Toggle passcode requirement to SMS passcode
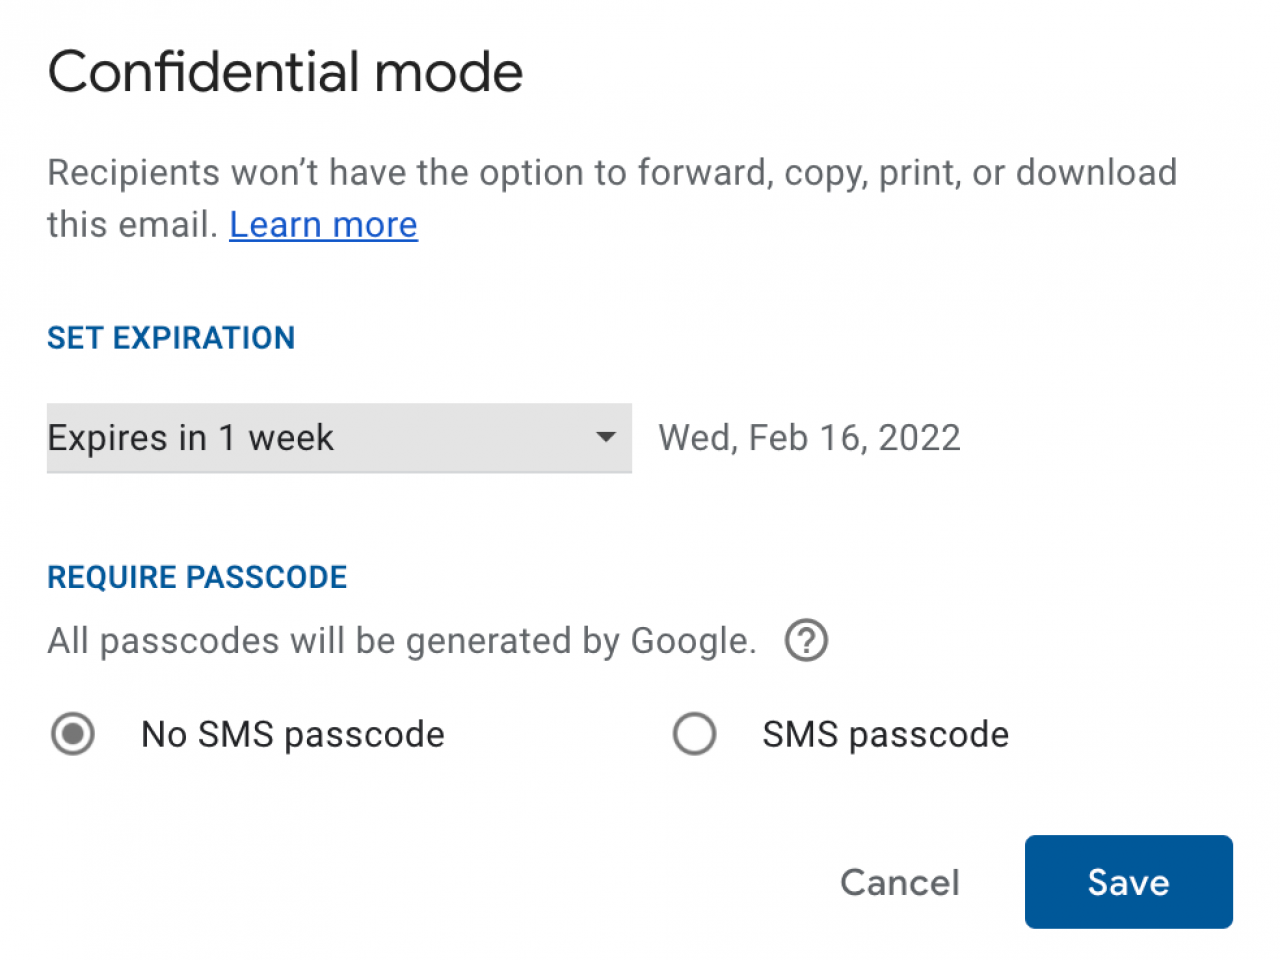 click(695, 734)
